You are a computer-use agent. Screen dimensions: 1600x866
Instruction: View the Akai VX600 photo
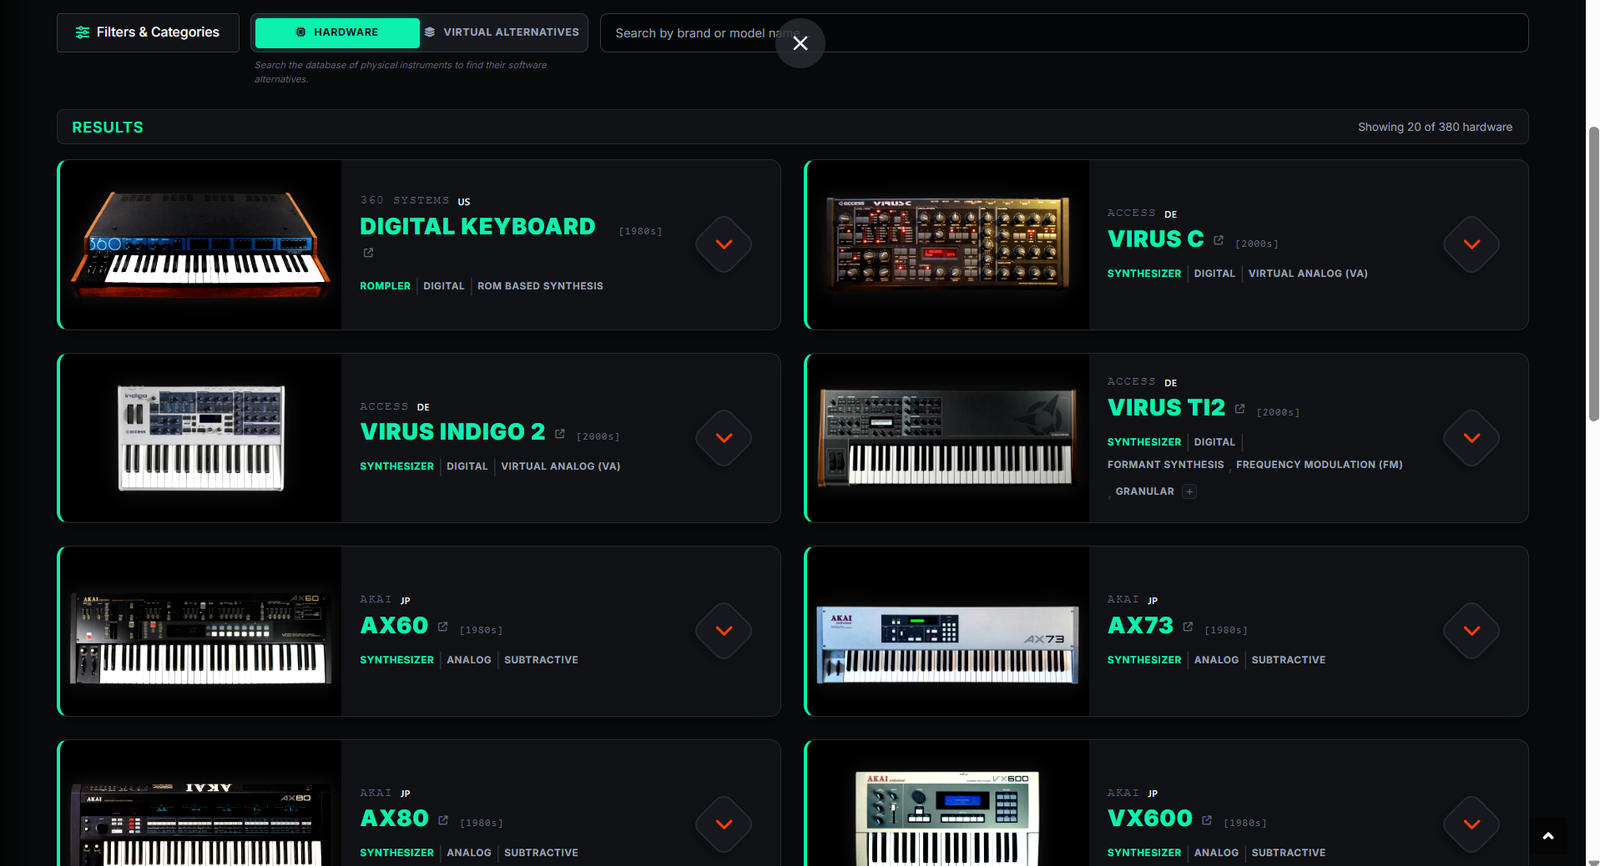[x=948, y=803]
